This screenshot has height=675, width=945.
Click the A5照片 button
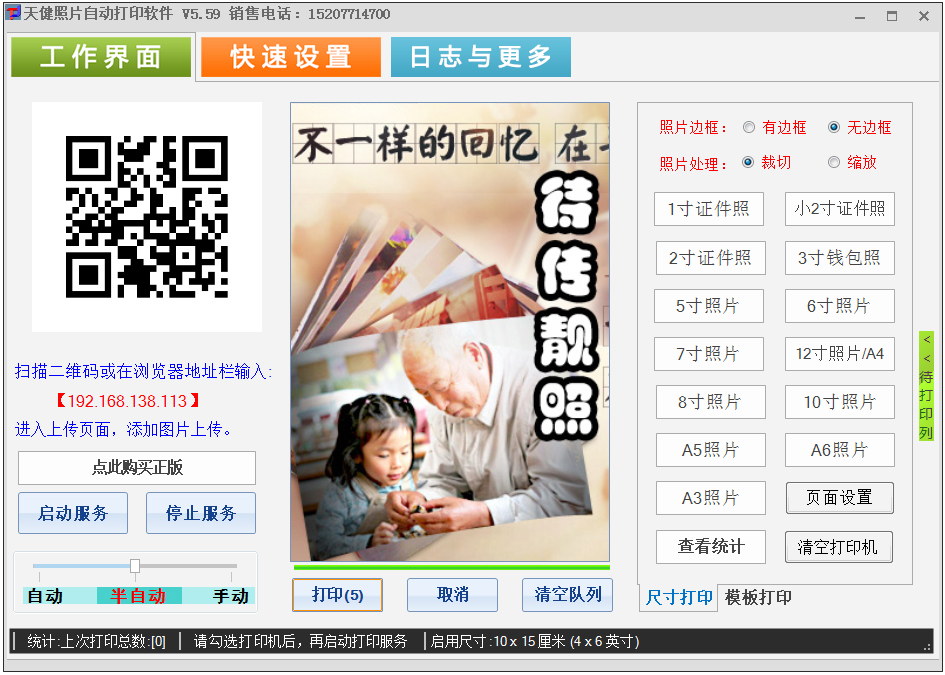[711, 450]
